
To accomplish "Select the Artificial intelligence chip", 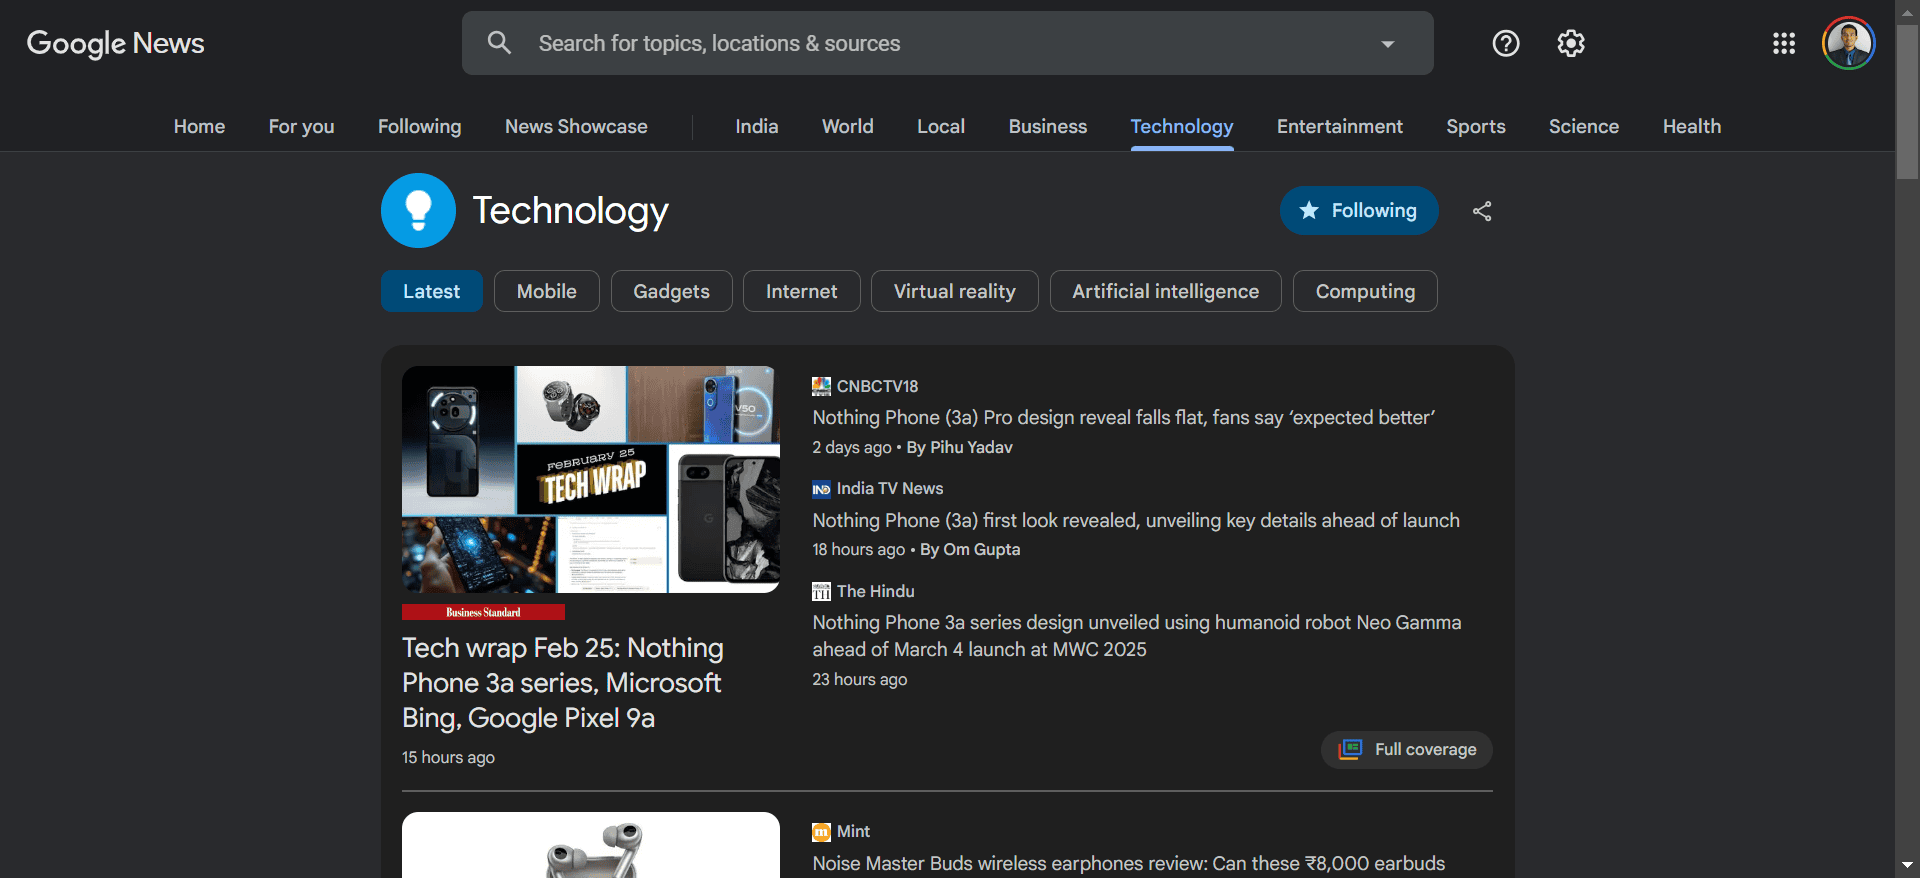I will tap(1165, 291).
